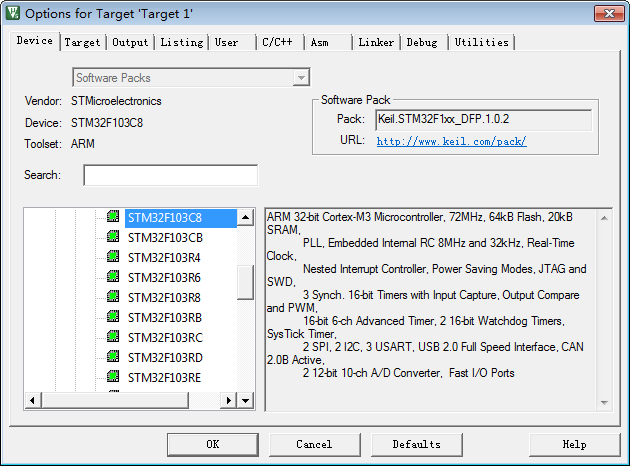This screenshot has height=466, width=630.
Task: Select device STM32F103R6 in the list
Action: coord(164,278)
